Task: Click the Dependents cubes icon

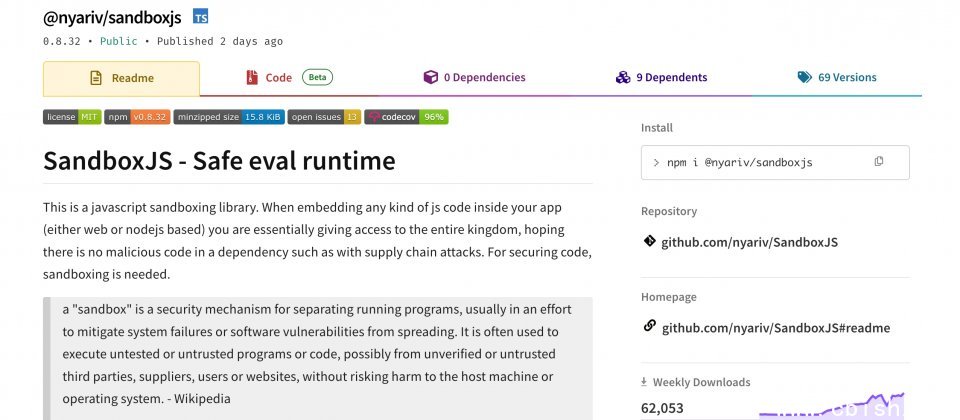Action: 622,78
